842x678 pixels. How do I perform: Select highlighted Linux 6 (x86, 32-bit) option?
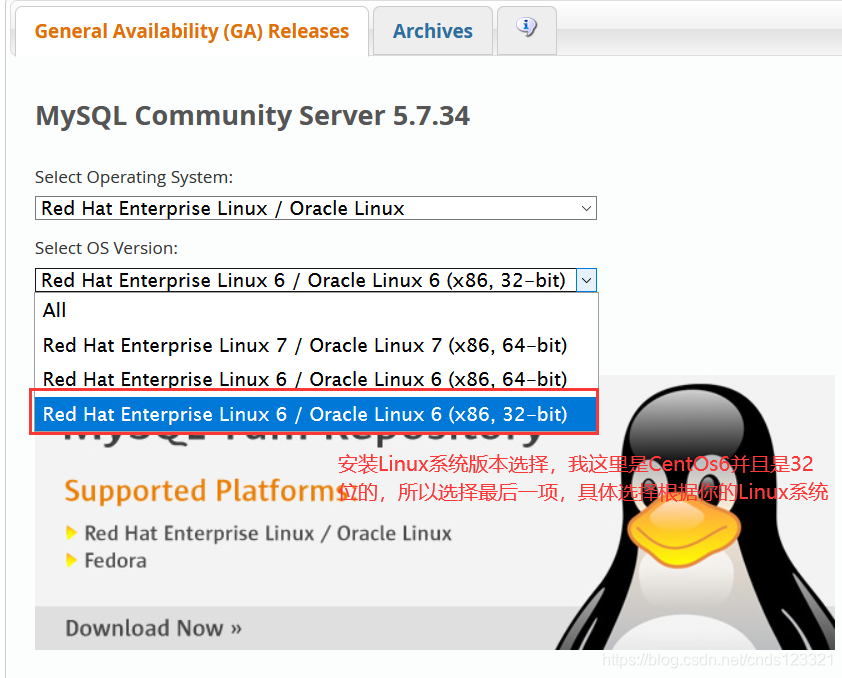[x=316, y=414]
